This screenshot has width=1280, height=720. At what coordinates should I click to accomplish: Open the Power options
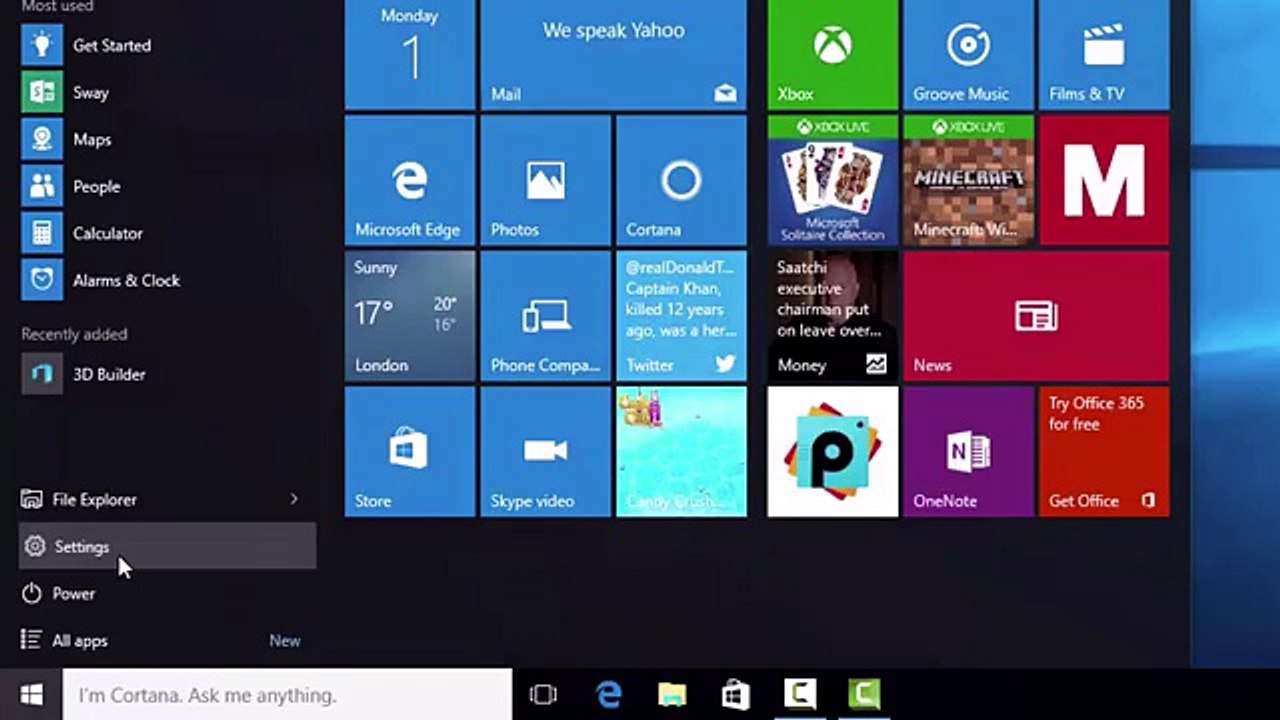167,593
